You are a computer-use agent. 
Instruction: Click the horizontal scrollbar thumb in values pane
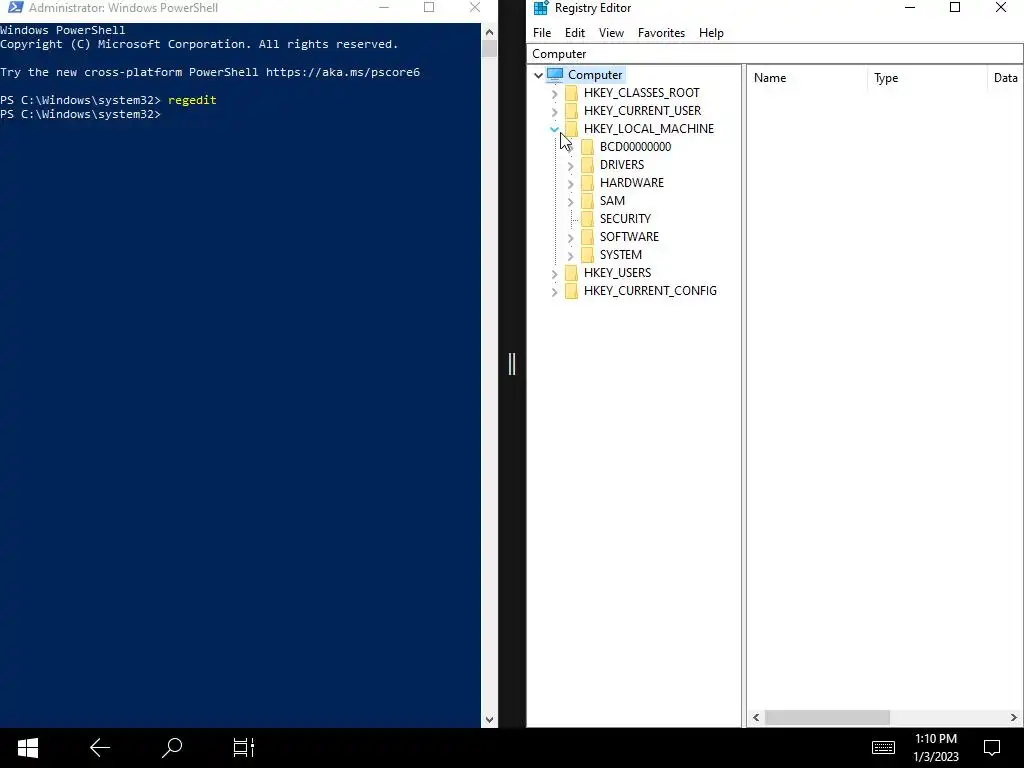827,717
